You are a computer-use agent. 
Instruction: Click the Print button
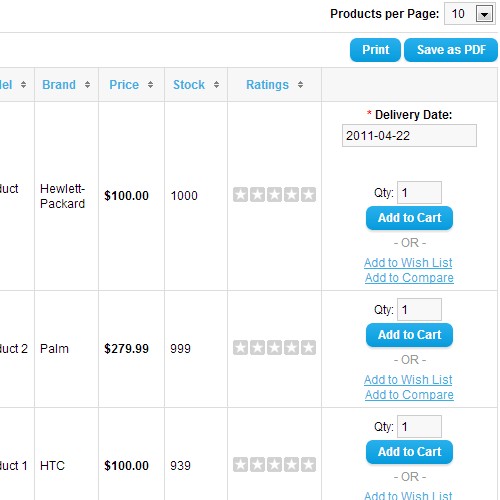375,50
